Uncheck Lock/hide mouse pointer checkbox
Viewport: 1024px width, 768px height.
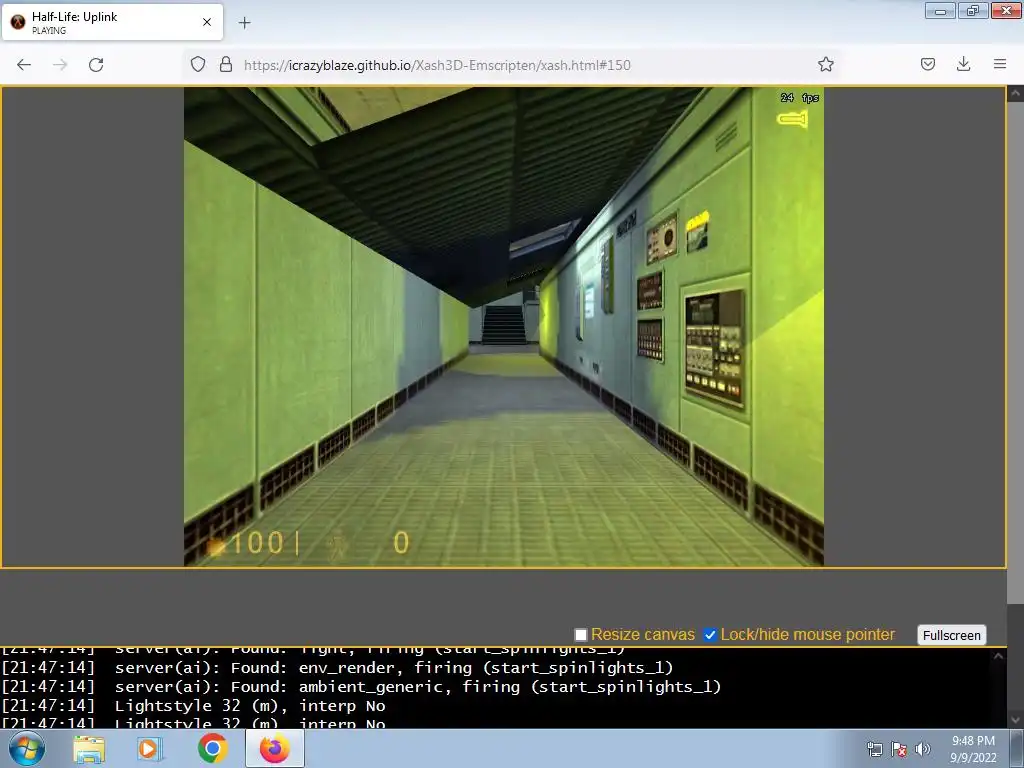(x=710, y=635)
